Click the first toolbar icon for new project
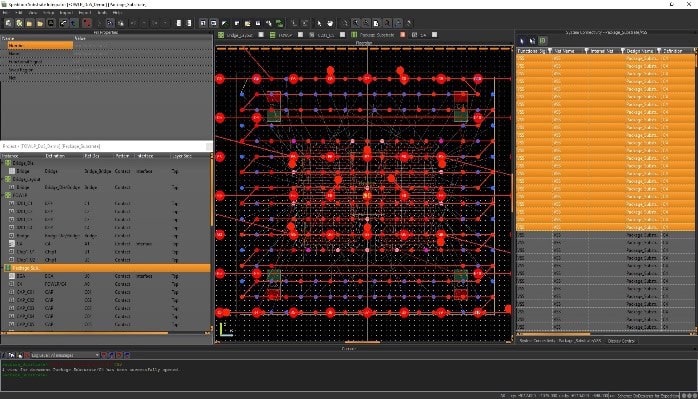The width and height of the screenshot is (698, 399). (8, 23)
